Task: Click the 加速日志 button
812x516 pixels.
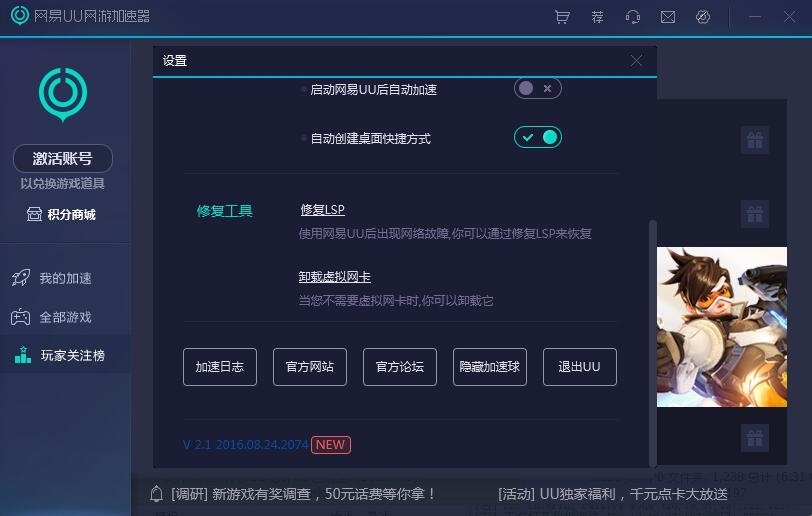Action: click(220, 367)
